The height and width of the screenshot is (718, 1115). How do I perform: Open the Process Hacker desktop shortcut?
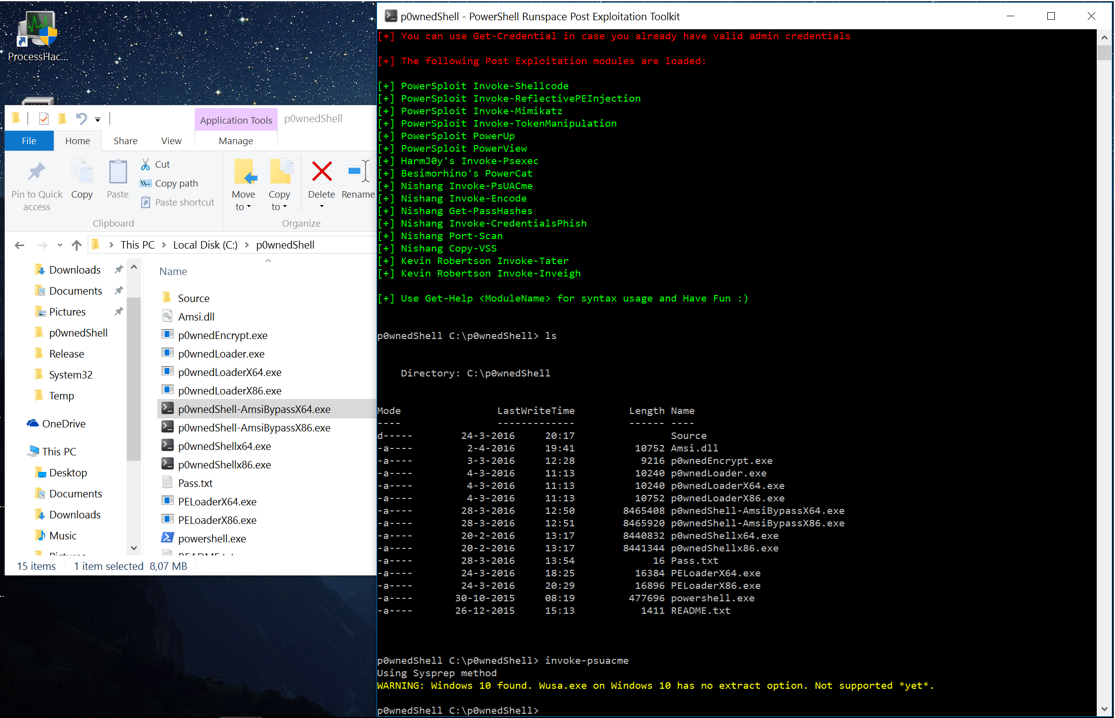(36, 27)
